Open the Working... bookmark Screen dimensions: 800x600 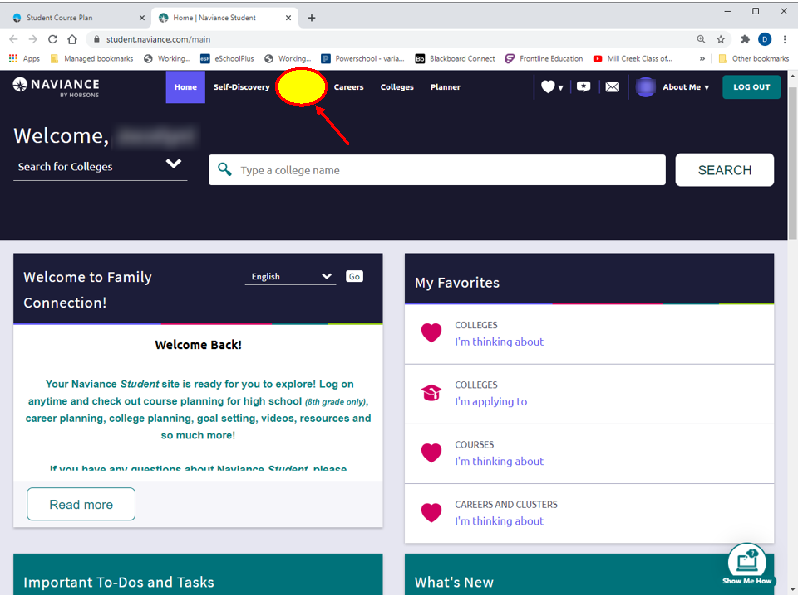[167, 59]
